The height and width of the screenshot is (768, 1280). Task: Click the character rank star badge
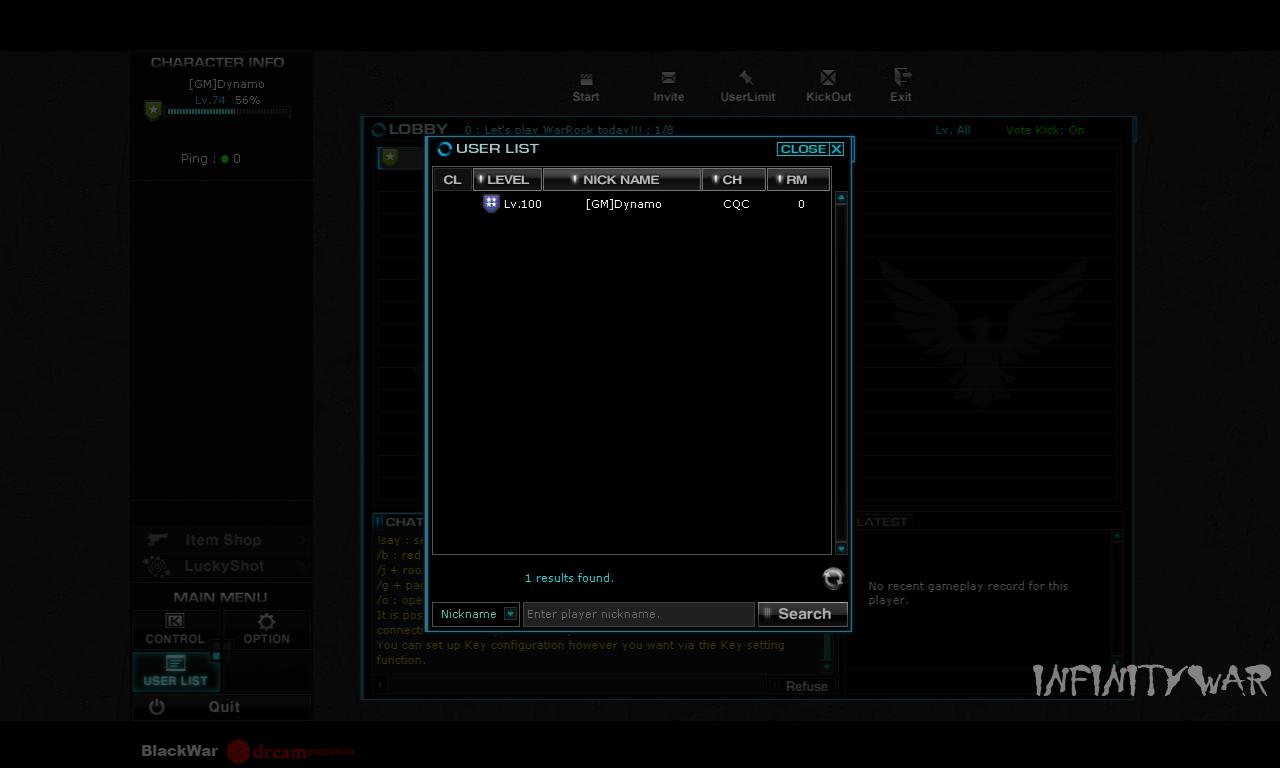click(x=153, y=110)
